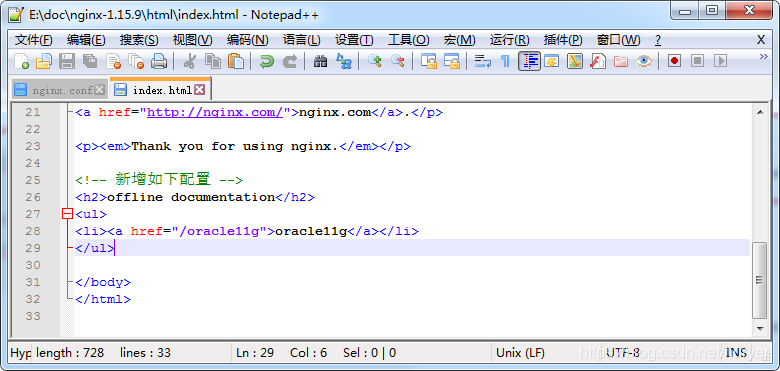780x371 pixels.
Task: Click the vertical scrollbar thumb
Action: tap(760, 280)
